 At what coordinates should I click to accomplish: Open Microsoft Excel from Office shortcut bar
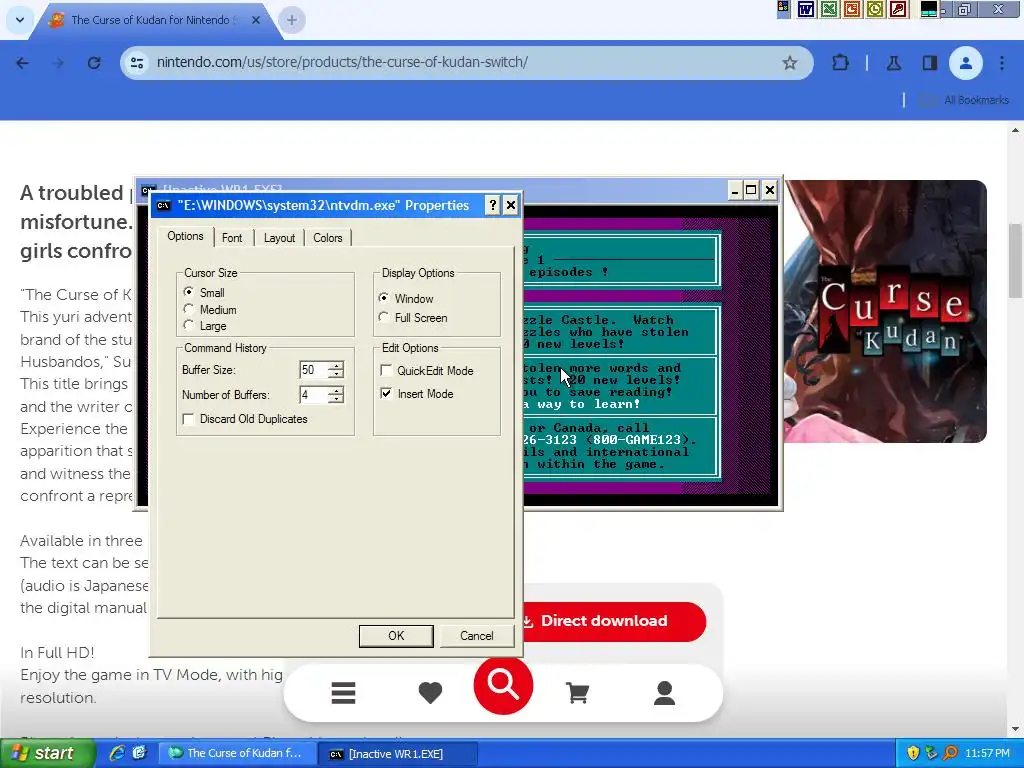[x=829, y=9]
